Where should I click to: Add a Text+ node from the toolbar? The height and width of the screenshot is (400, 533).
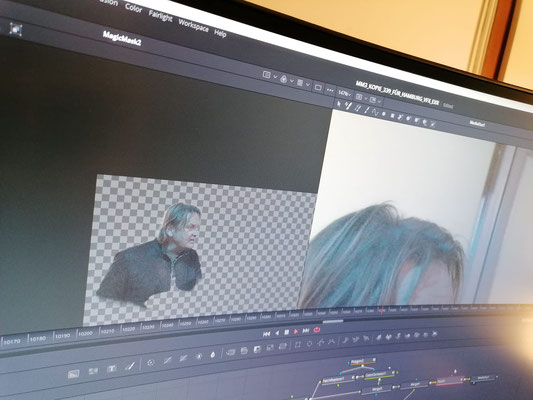pos(111,369)
